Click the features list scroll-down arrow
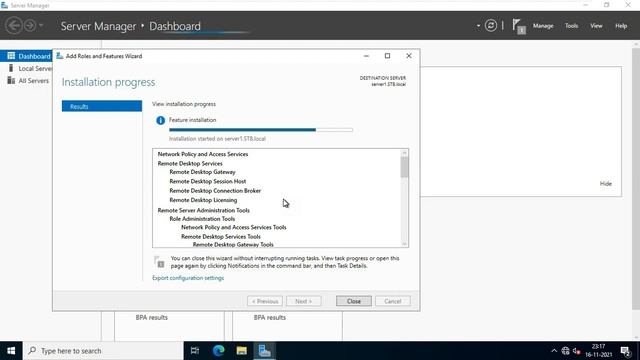 point(404,244)
